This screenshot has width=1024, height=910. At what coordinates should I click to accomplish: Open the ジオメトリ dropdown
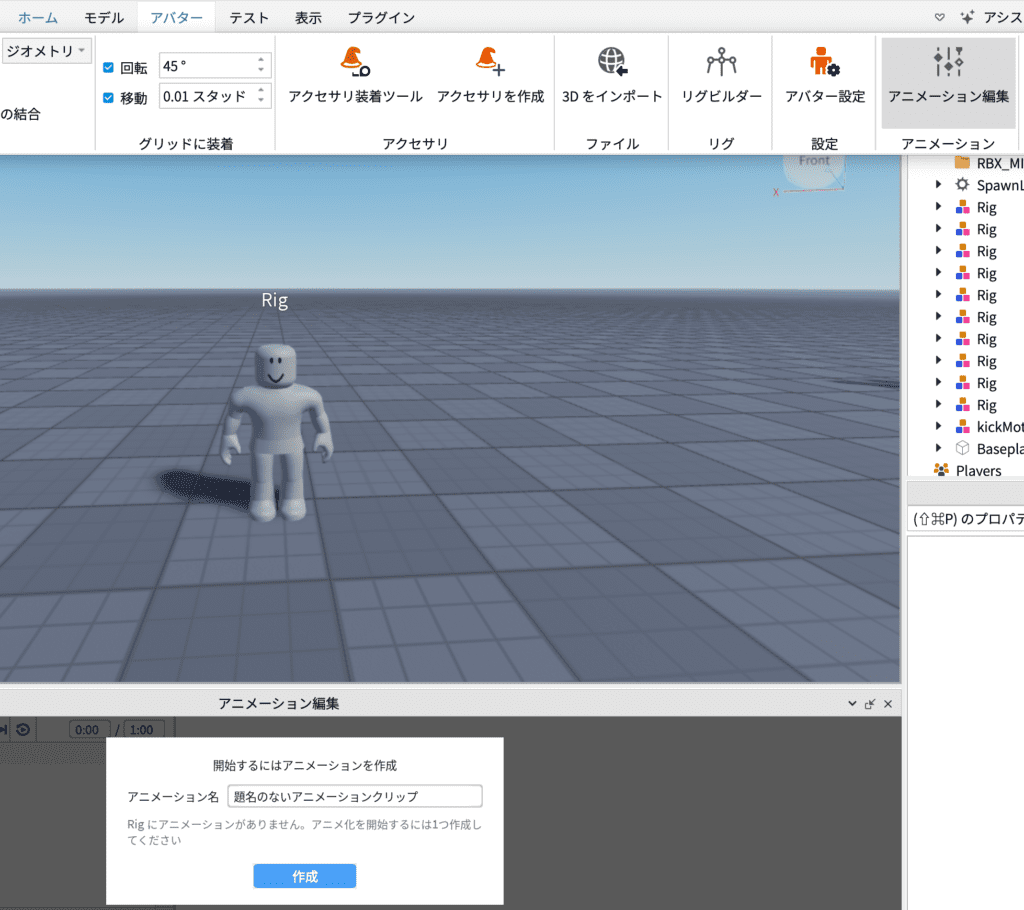(46, 51)
